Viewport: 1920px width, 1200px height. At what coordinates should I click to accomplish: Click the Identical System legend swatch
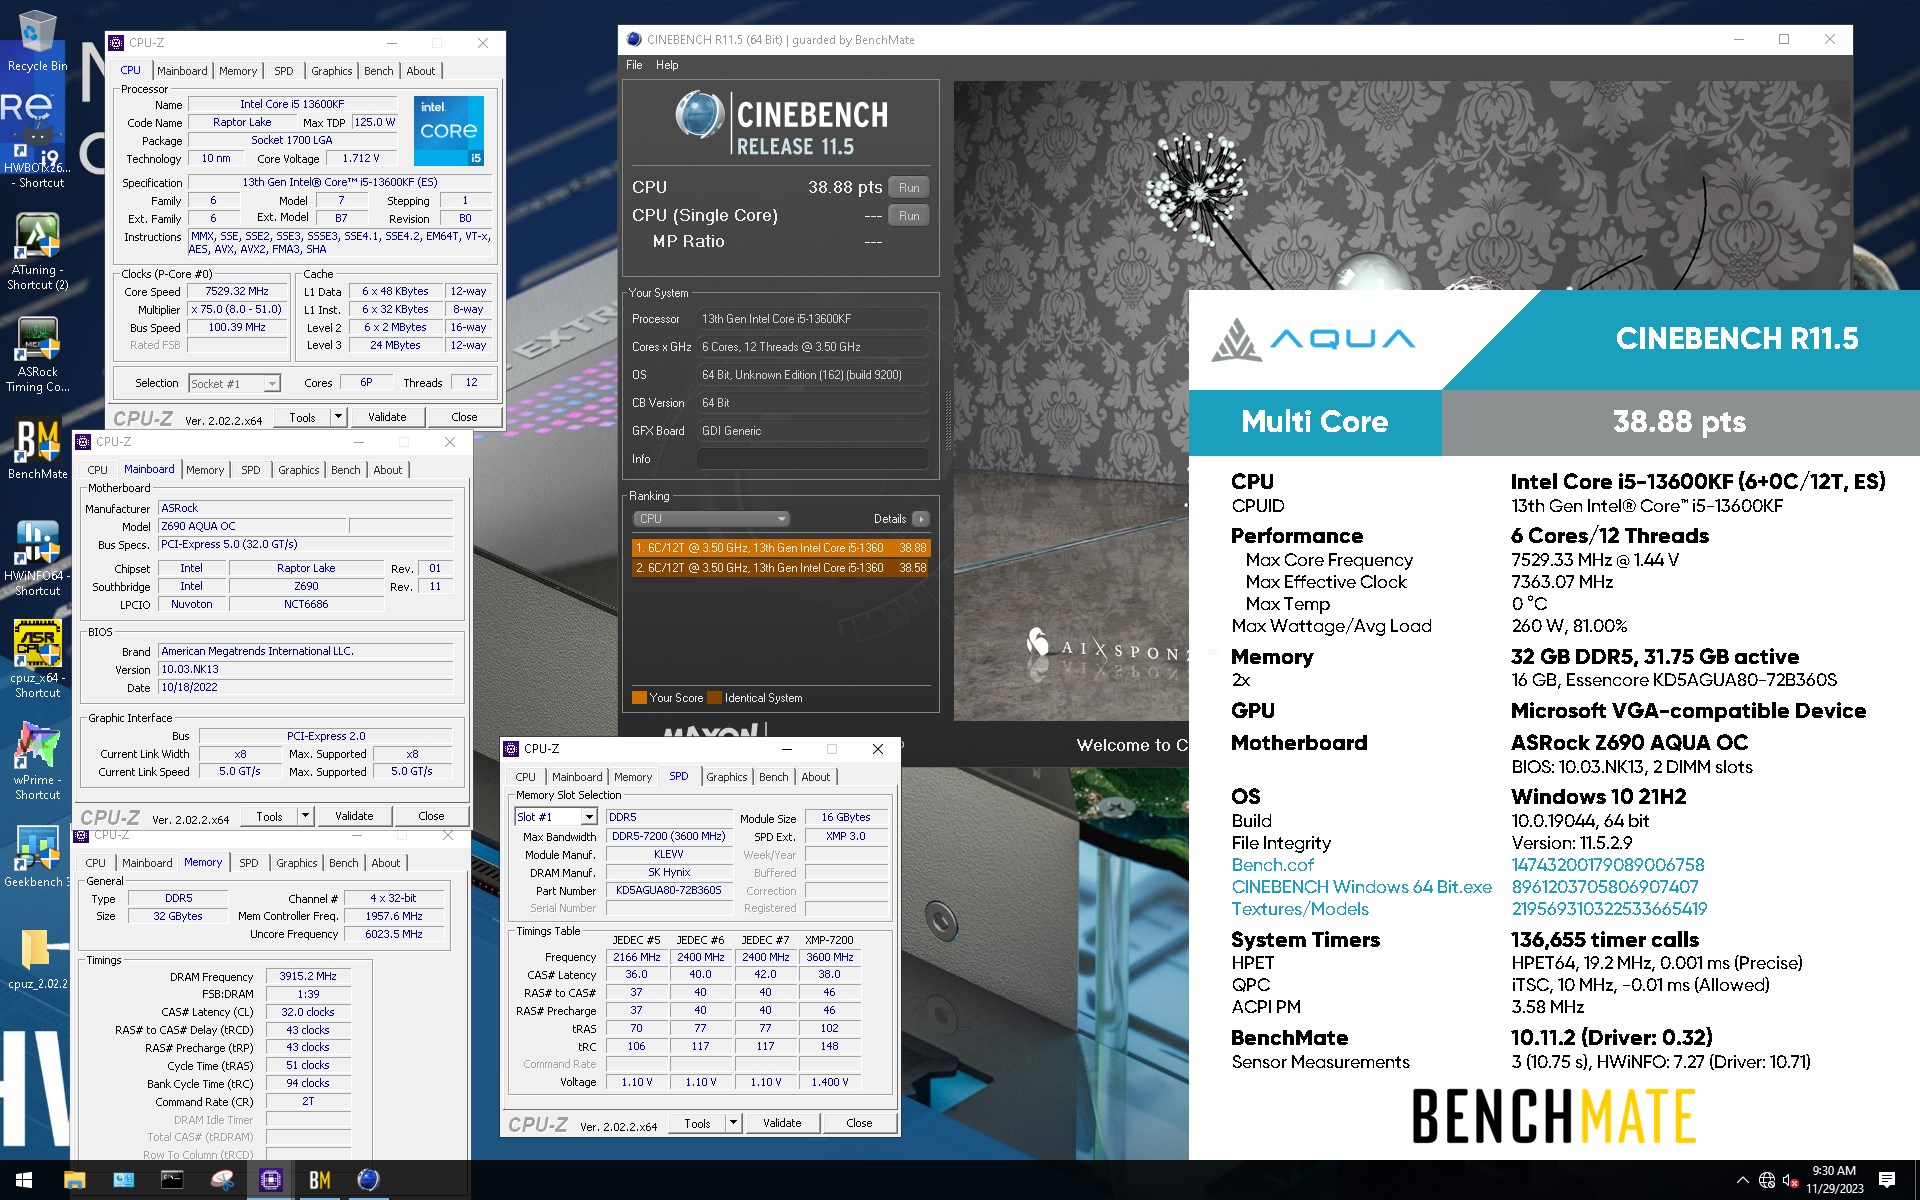[x=714, y=698]
